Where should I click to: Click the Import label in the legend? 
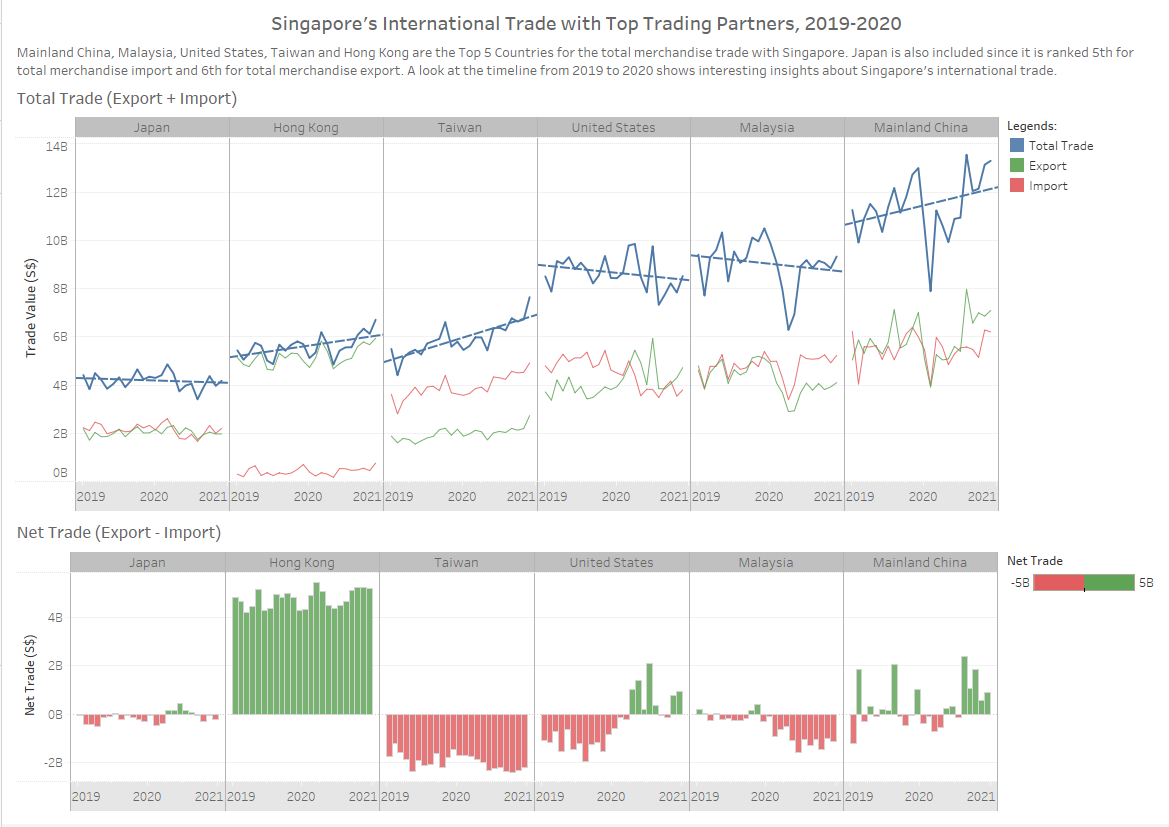pos(1048,186)
